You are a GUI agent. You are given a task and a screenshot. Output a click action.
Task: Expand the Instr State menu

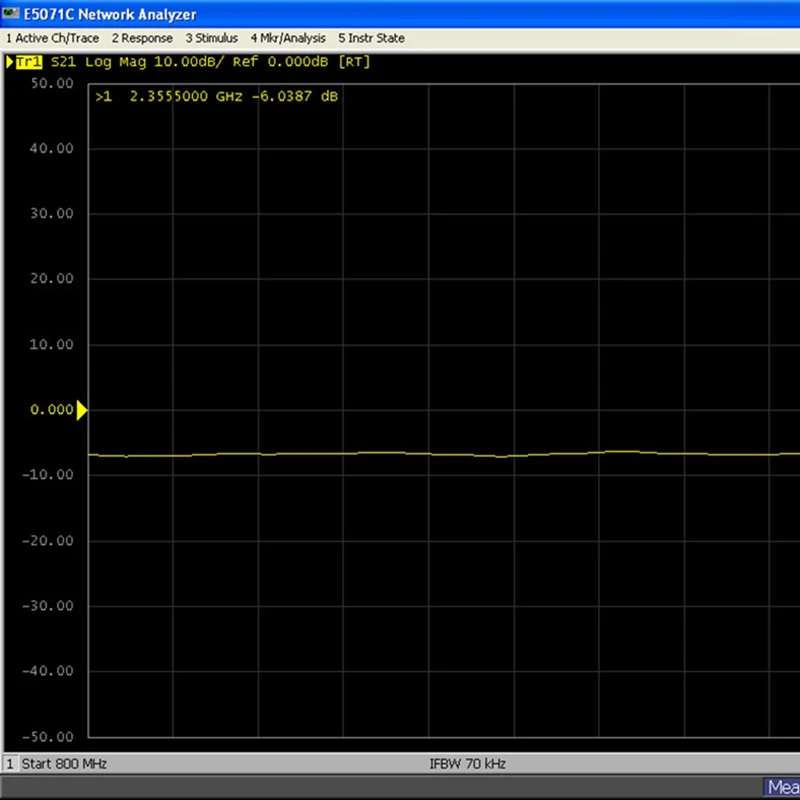point(372,38)
